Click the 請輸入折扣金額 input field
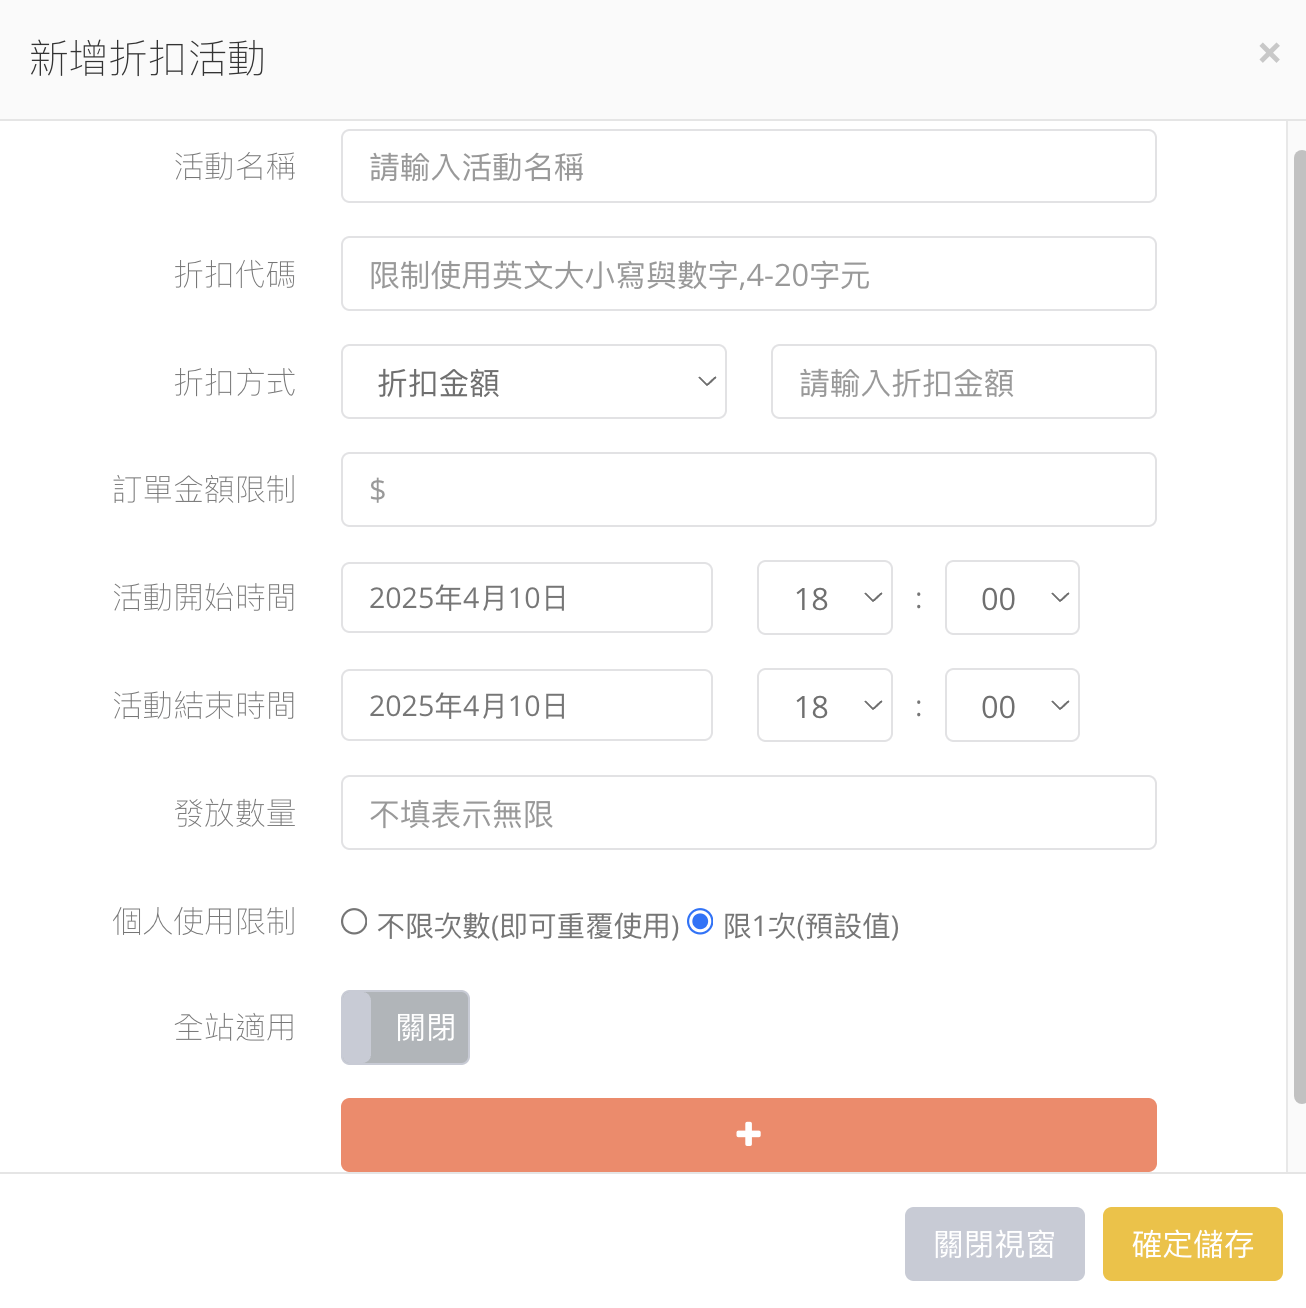Viewport: 1306px width, 1308px height. tap(964, 382)
